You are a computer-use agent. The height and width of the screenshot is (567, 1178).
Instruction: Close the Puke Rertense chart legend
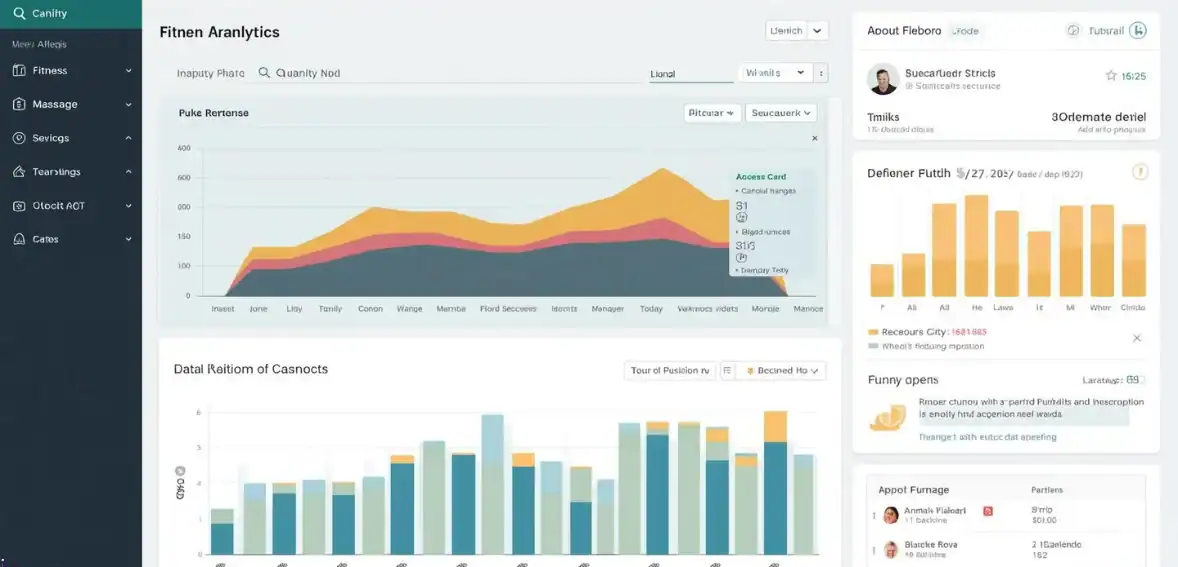[814, 139]
